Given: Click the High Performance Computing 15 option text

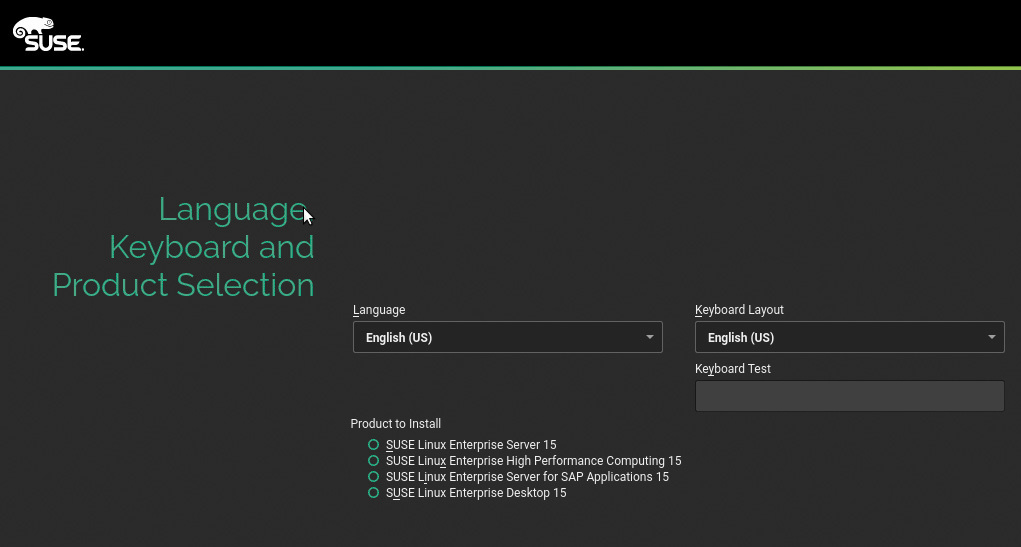Looking at the screenshot, I should coord(533,461).
